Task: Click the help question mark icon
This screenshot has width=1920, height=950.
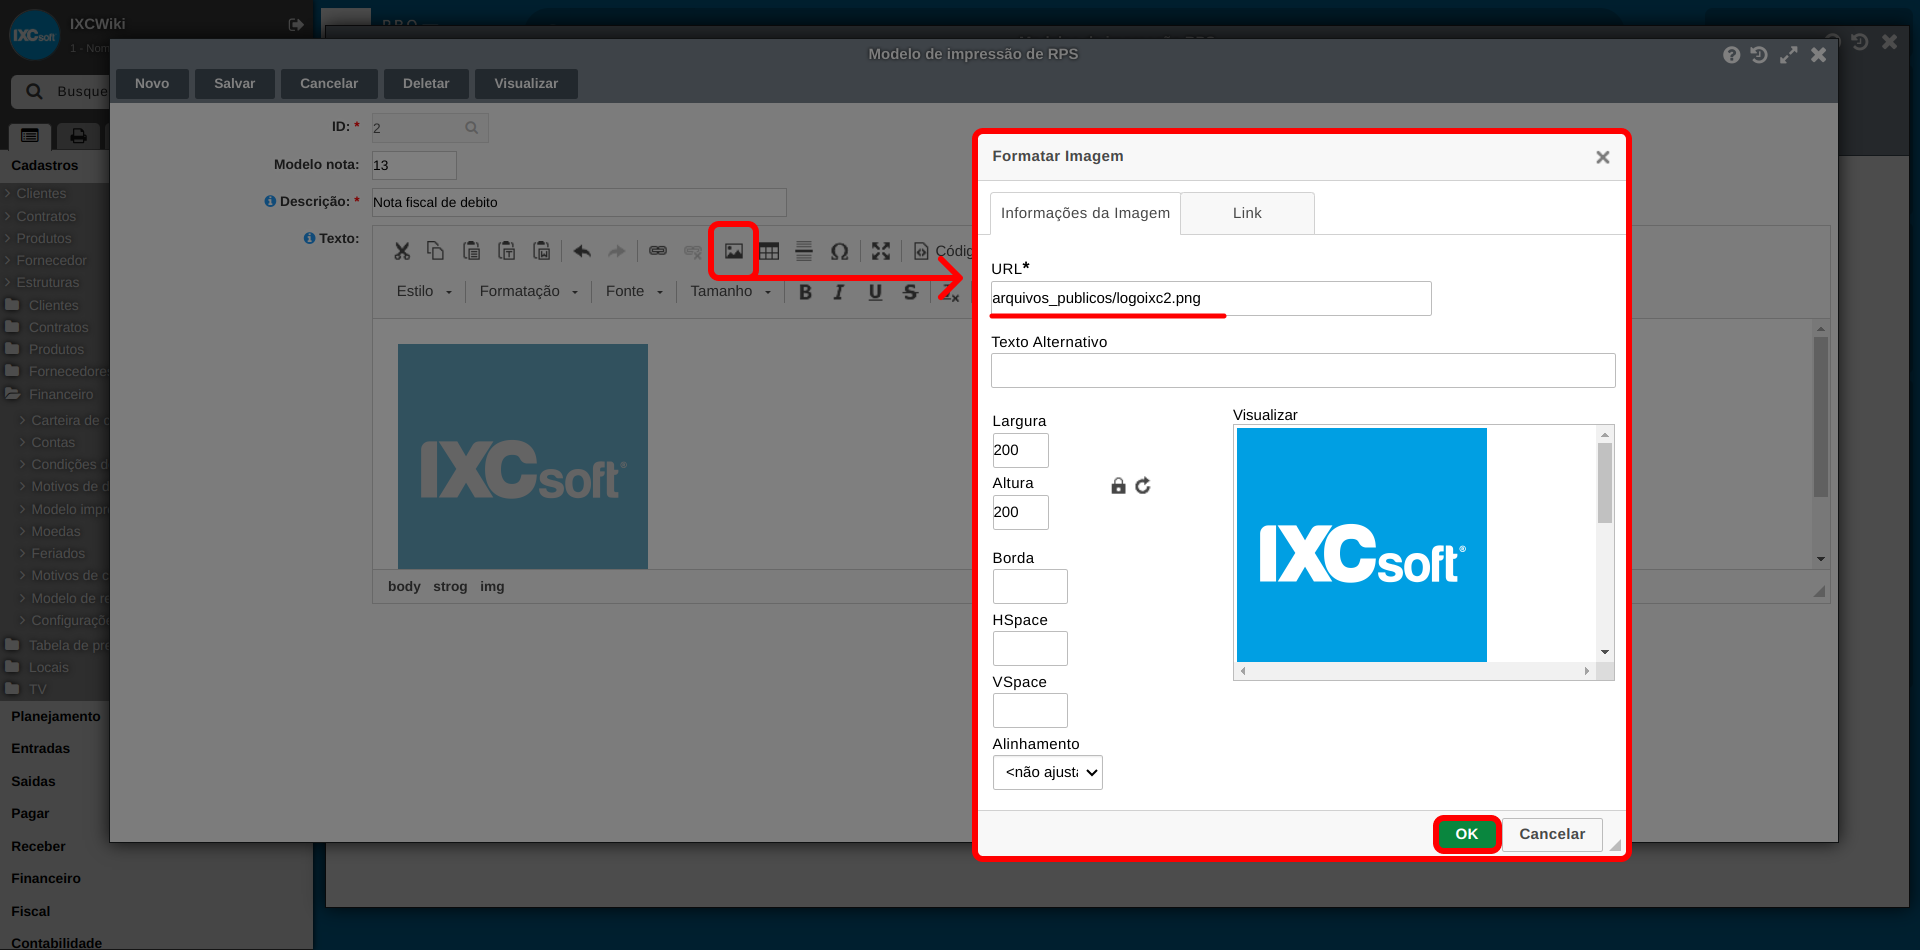Action: point(1731,55)
